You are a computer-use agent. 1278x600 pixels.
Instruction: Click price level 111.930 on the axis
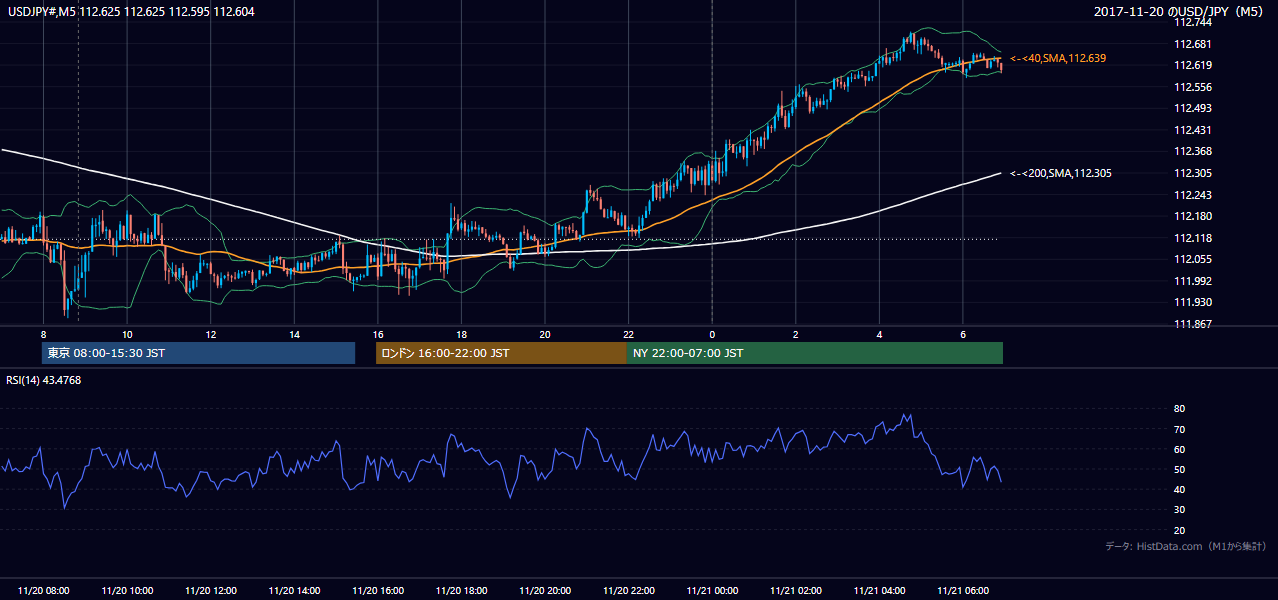1194,302
